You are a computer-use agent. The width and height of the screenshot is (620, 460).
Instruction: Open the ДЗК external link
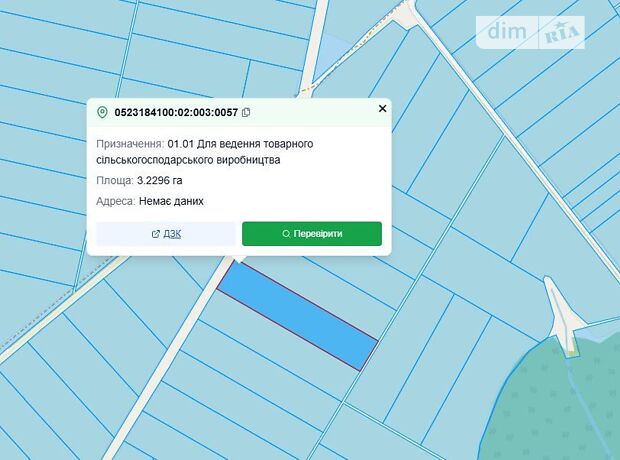166,234
